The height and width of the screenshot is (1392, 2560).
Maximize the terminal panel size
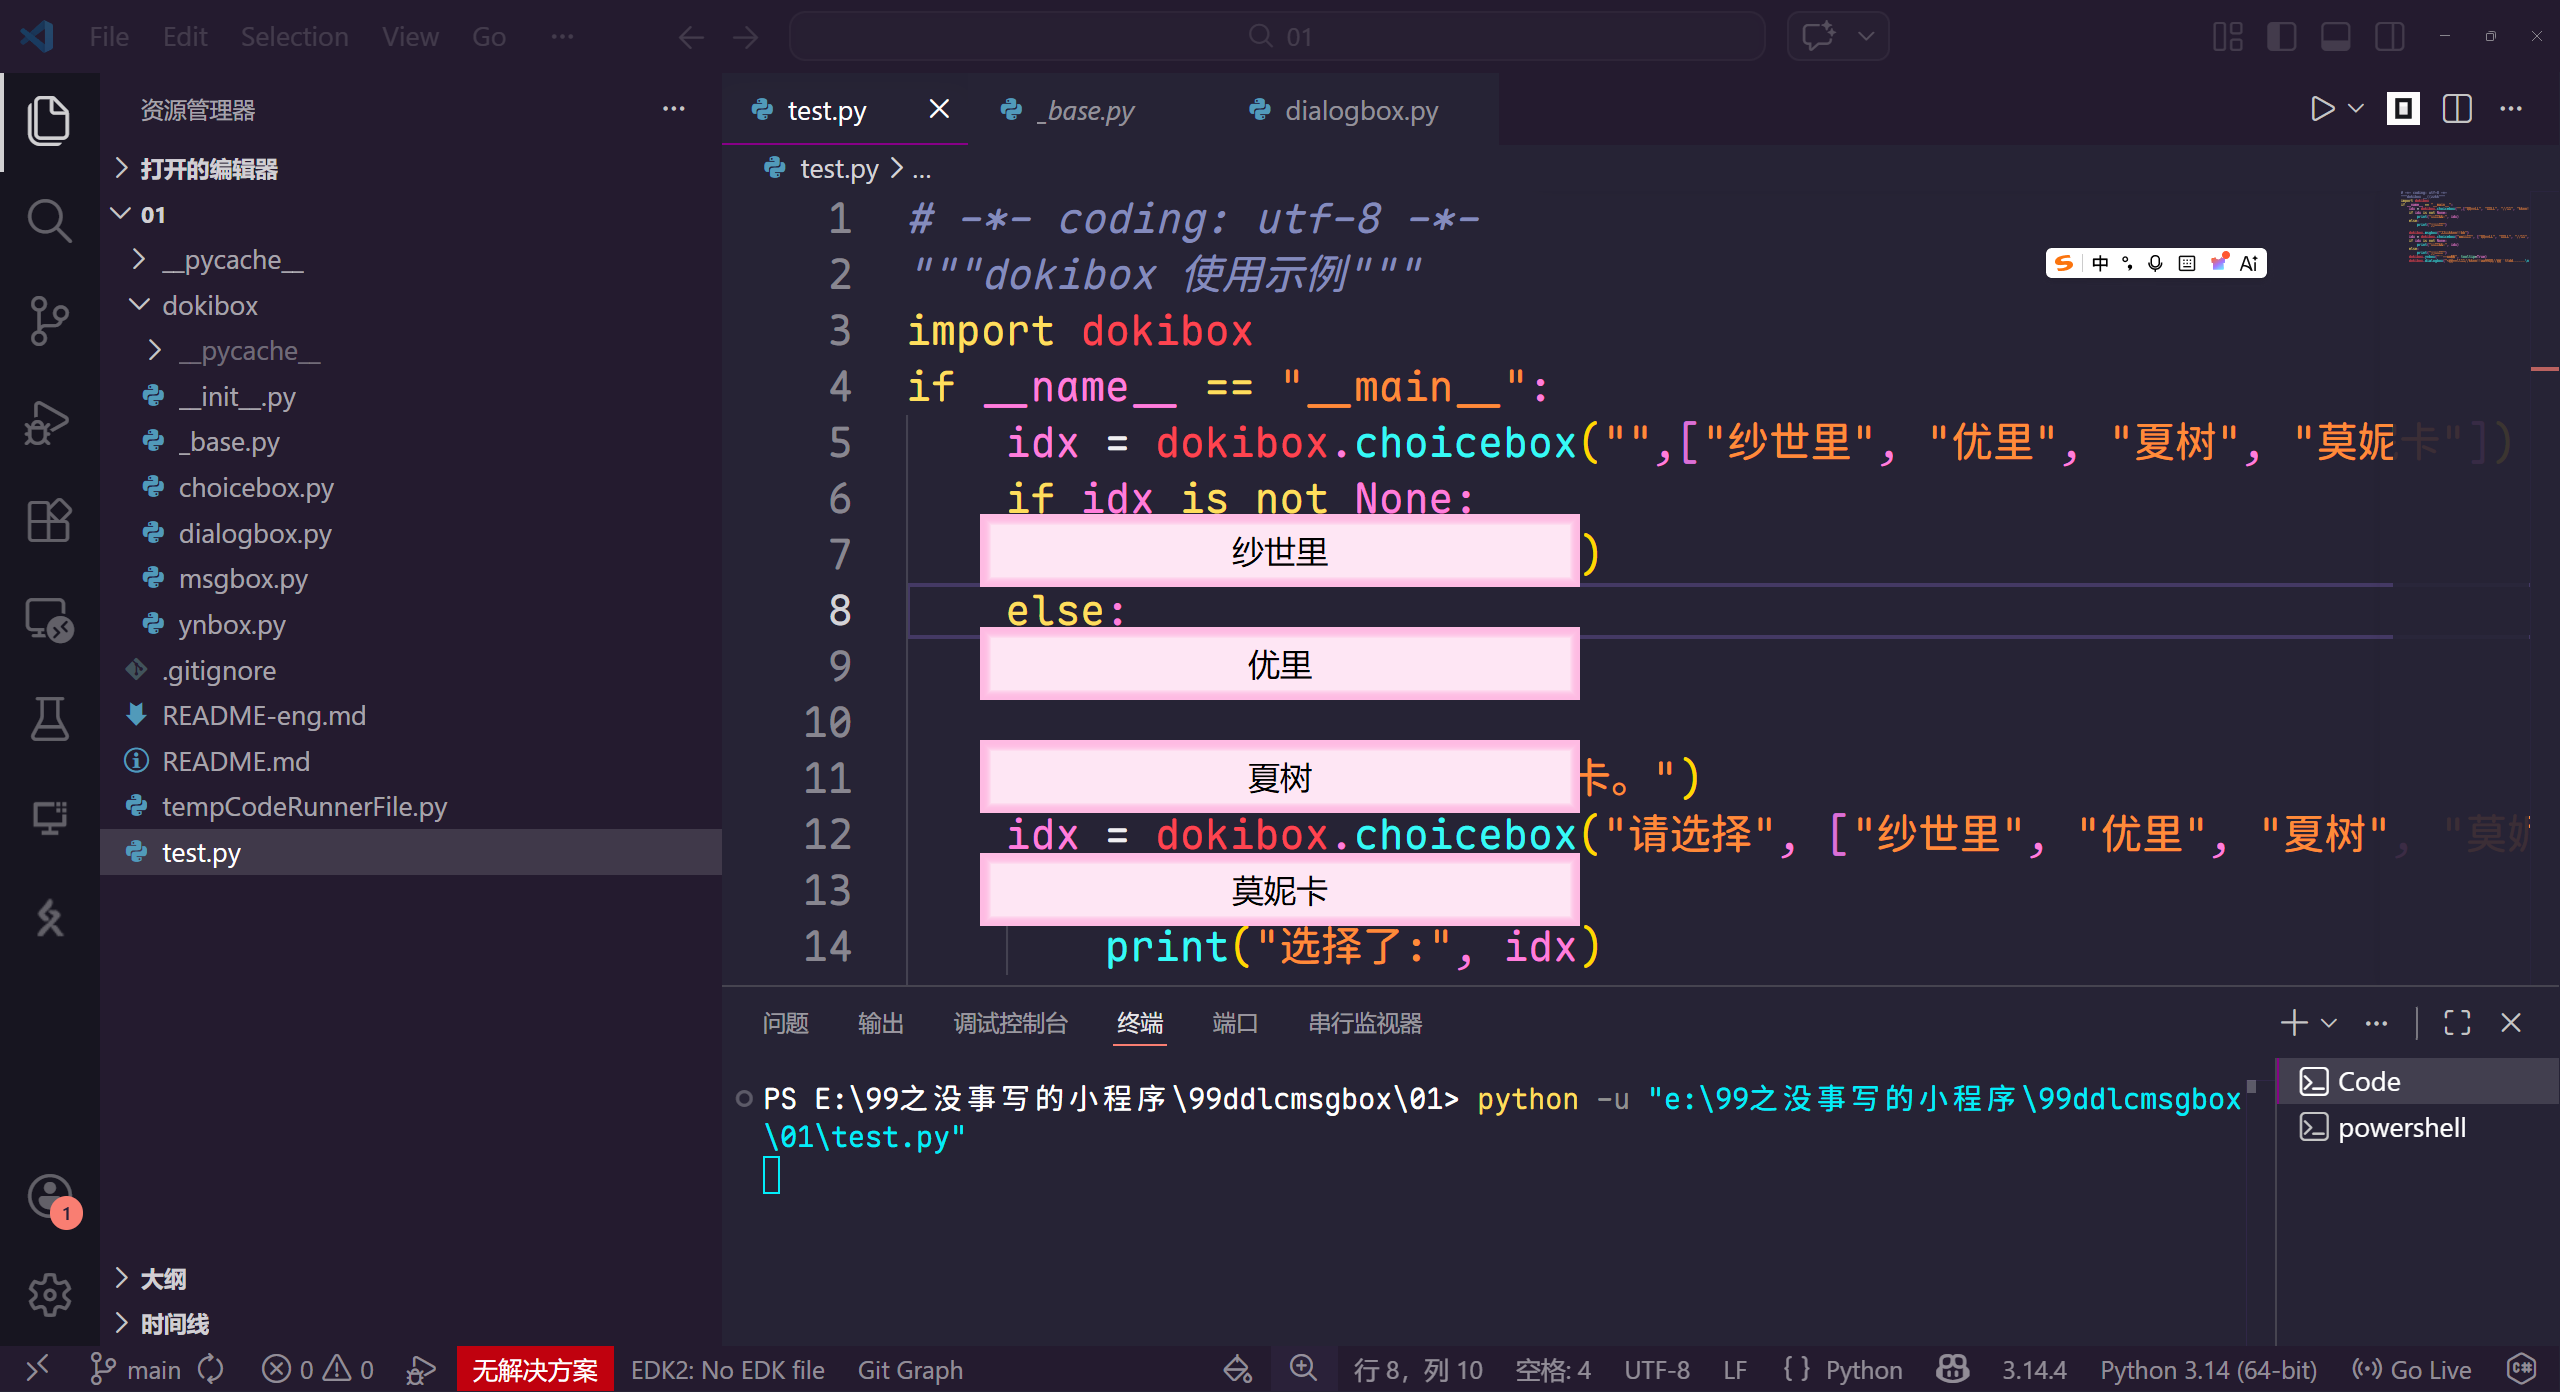tap(2457, 1023)
